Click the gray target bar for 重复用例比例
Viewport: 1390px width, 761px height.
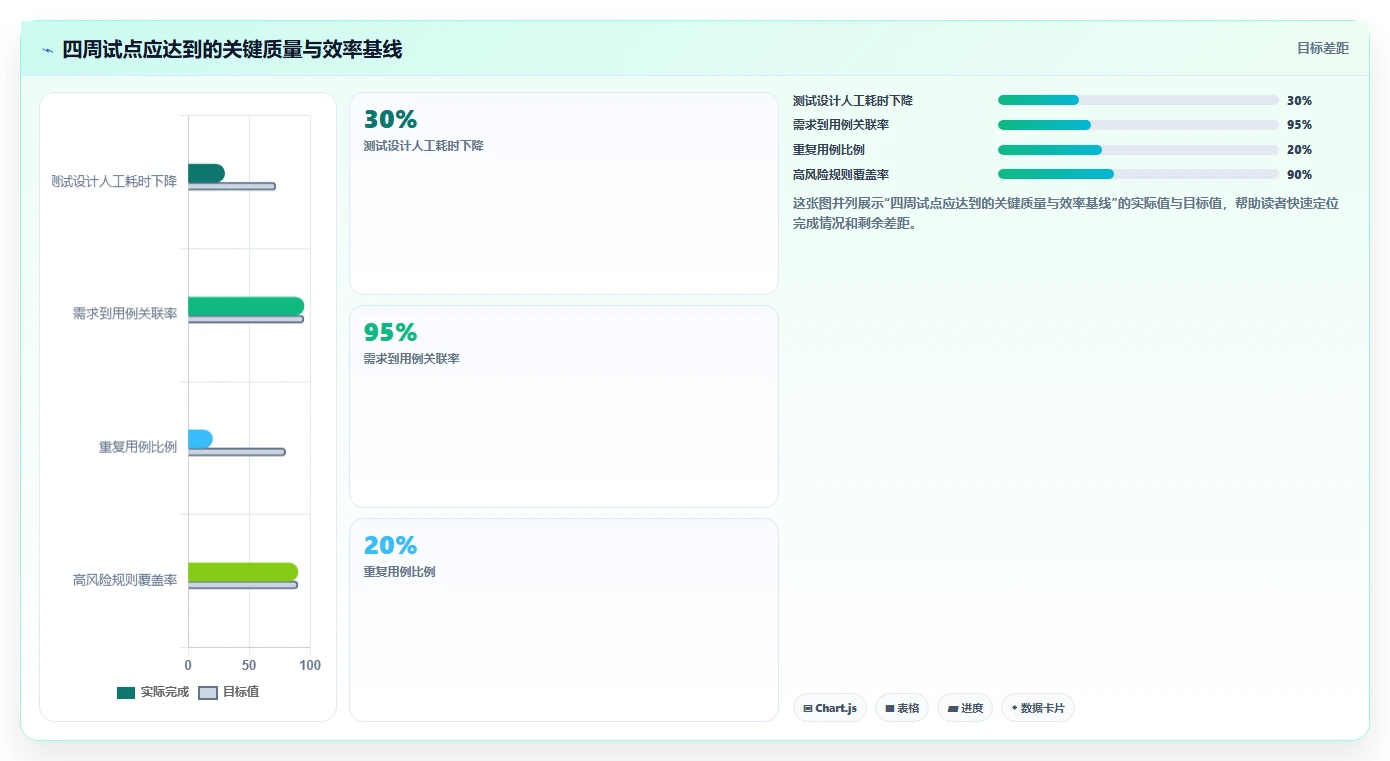pos(236,452)
